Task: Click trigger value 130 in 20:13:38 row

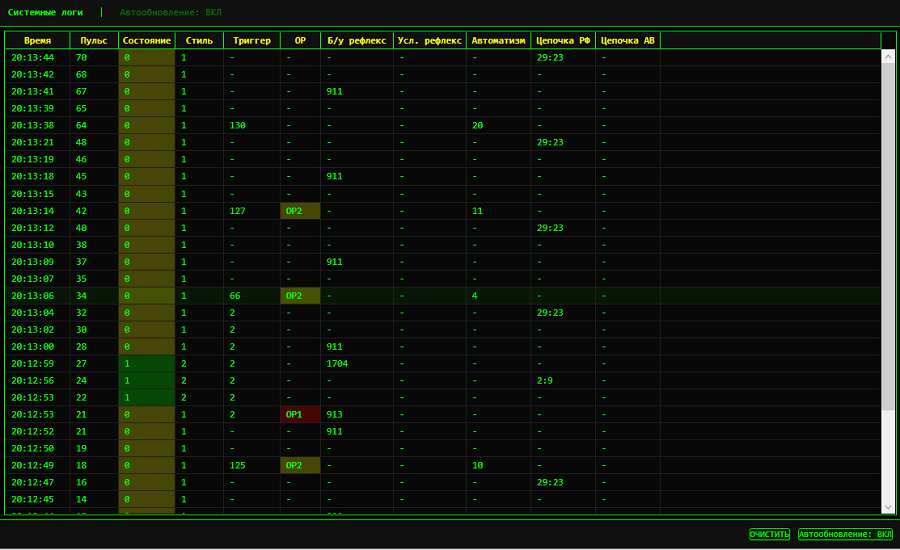Action: (x=237, y=125)
